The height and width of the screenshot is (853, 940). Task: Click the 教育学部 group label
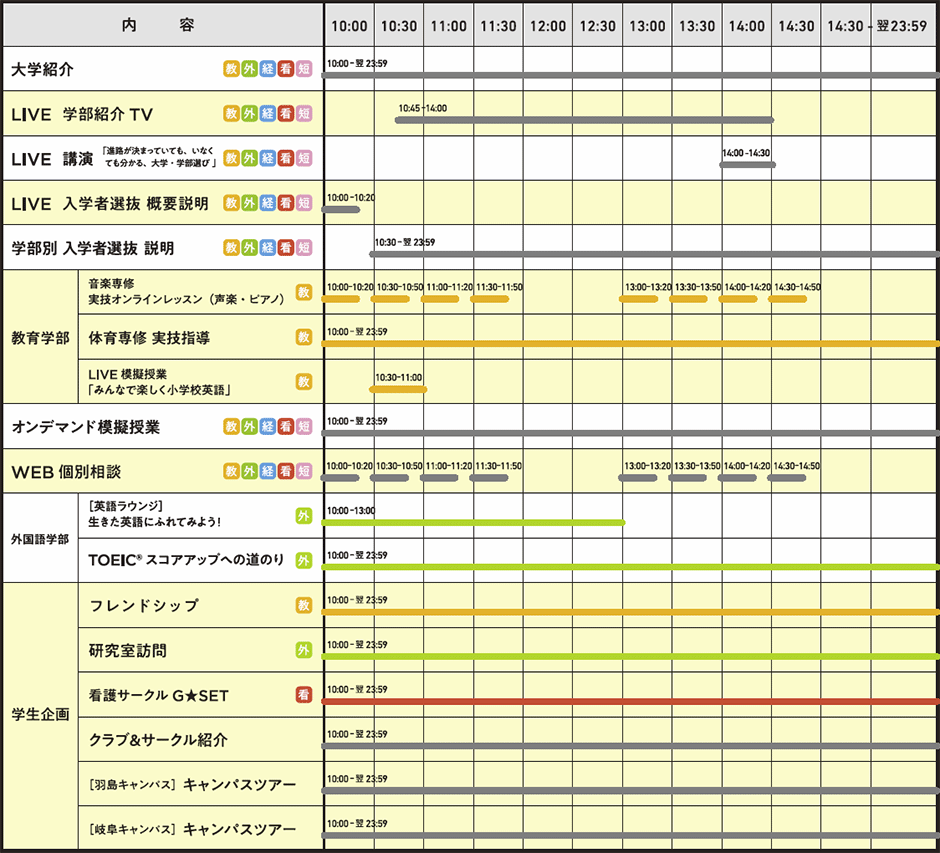41,337
